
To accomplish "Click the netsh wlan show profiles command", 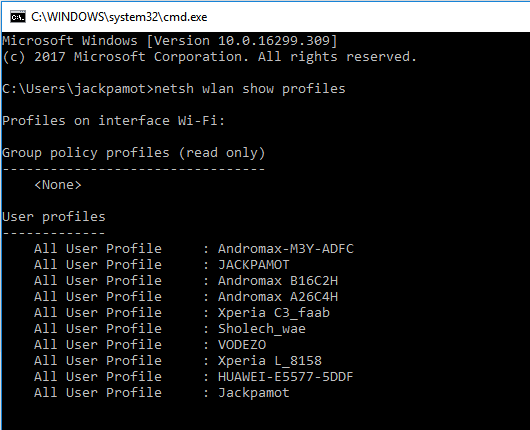I will [x=250, y=89].
